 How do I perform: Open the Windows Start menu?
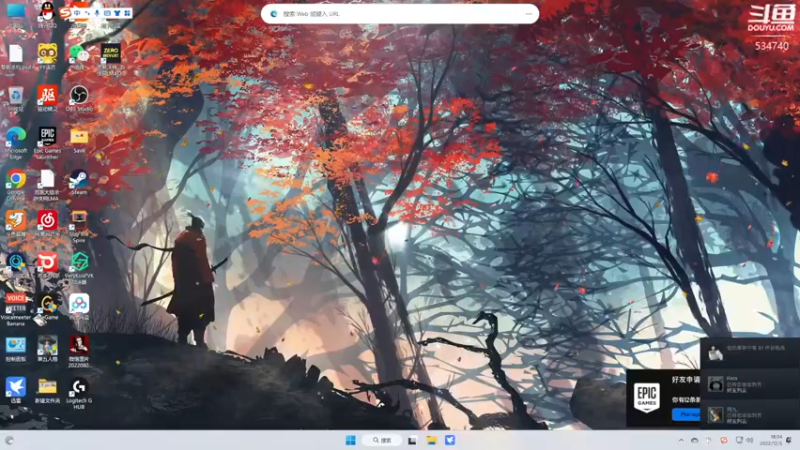tap(351, 440)
